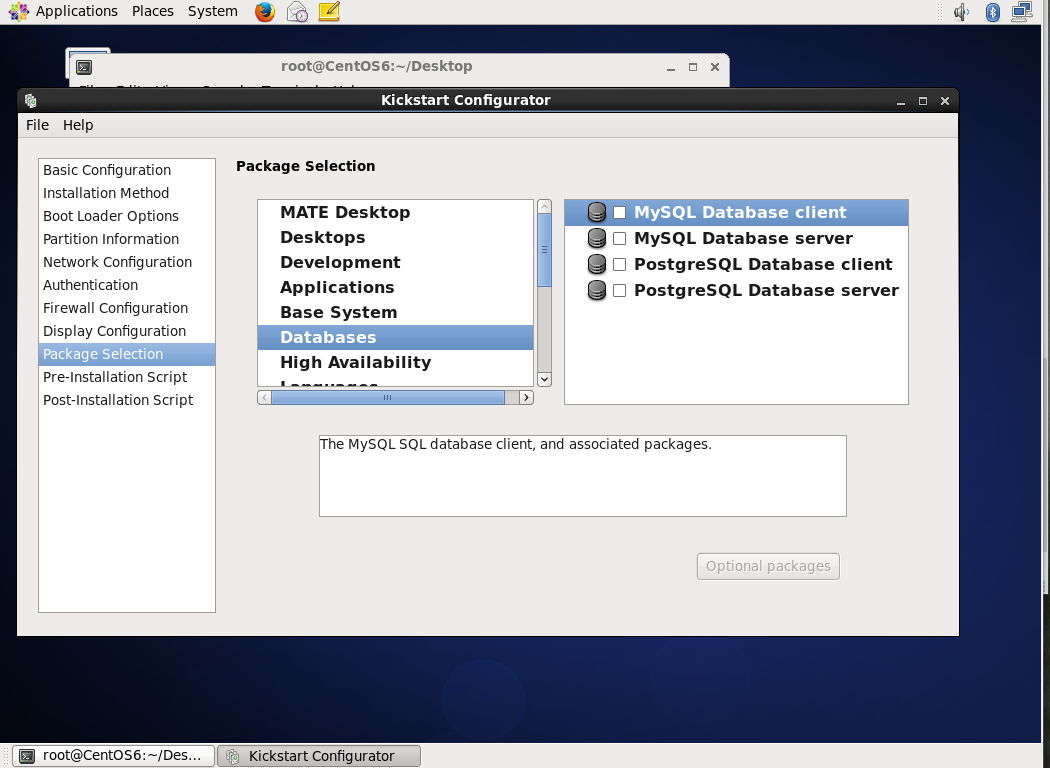Click the volume speaker tray icon
The image size is (1050, 768).
coord(962,11)
